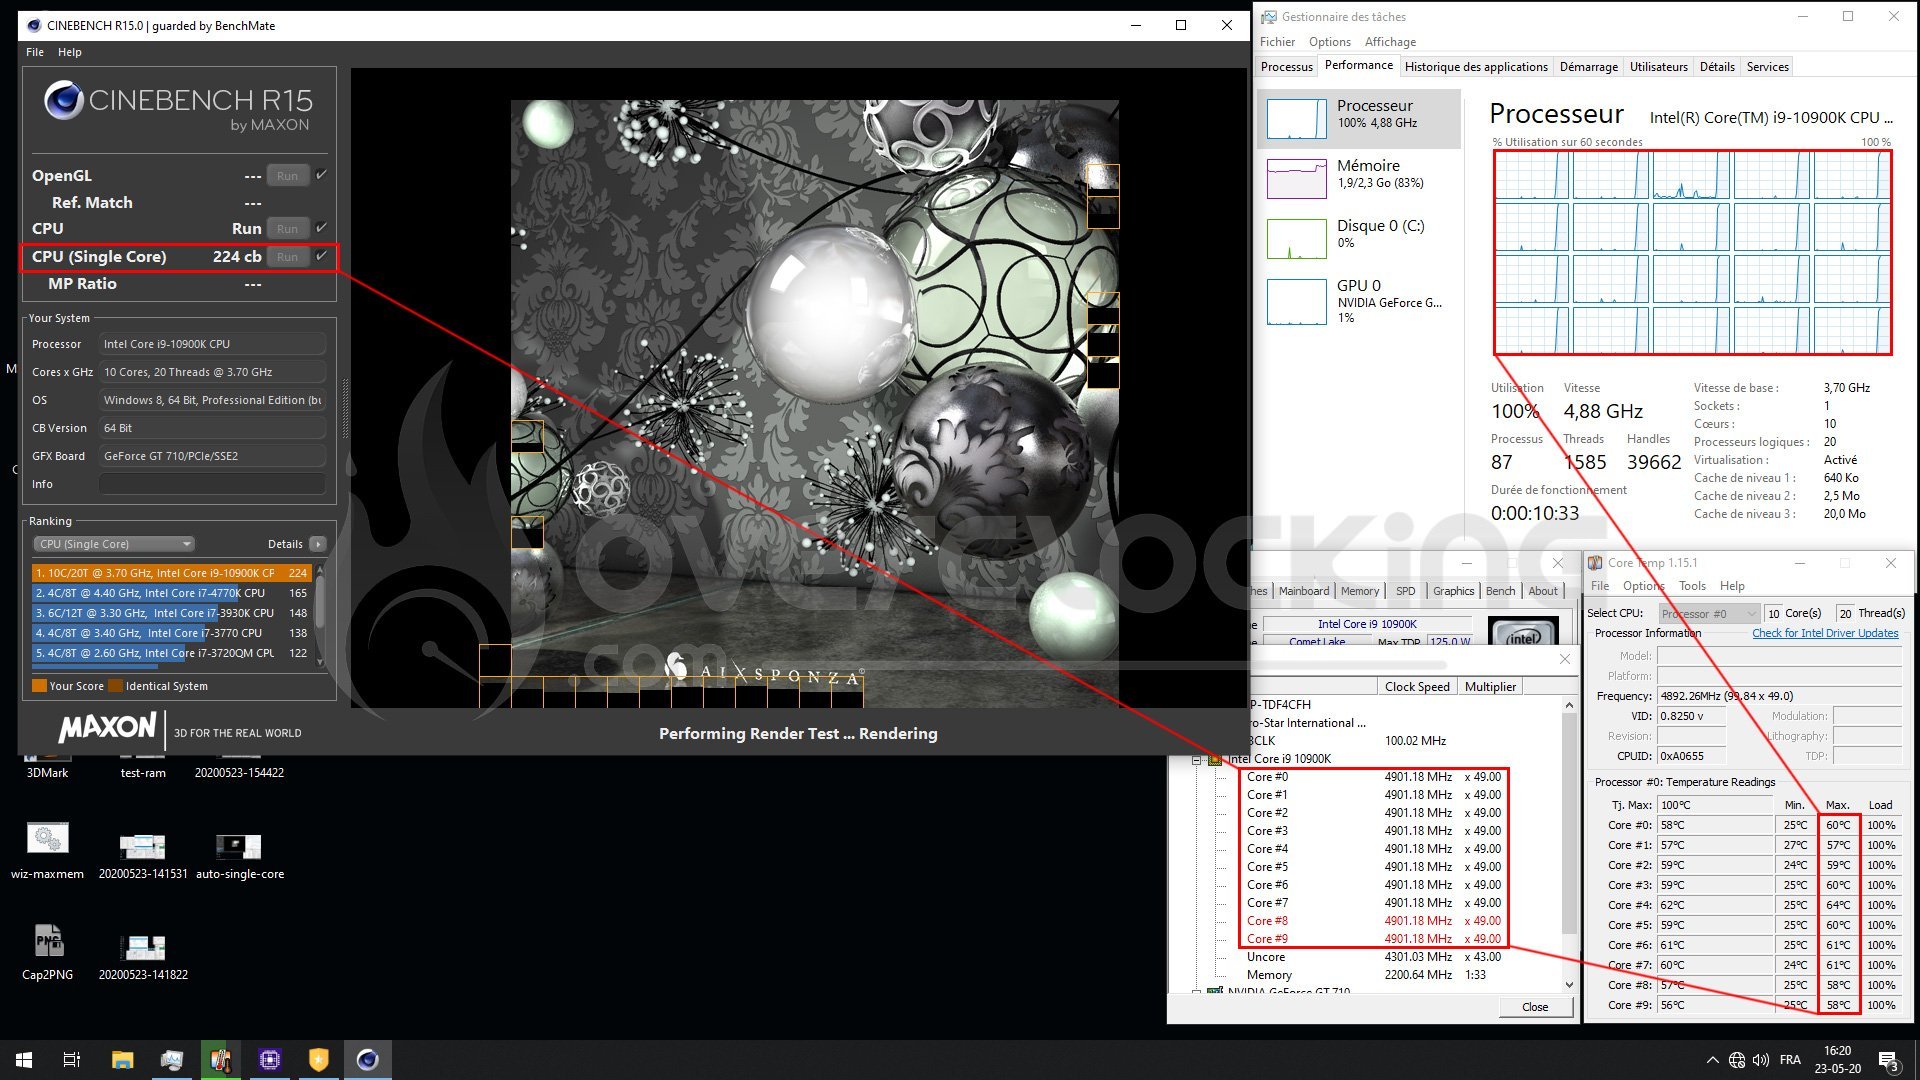Select the i7-4770K ranking entry
The height and width of the screenshot is (1080, 1920).
pos(172,593)
